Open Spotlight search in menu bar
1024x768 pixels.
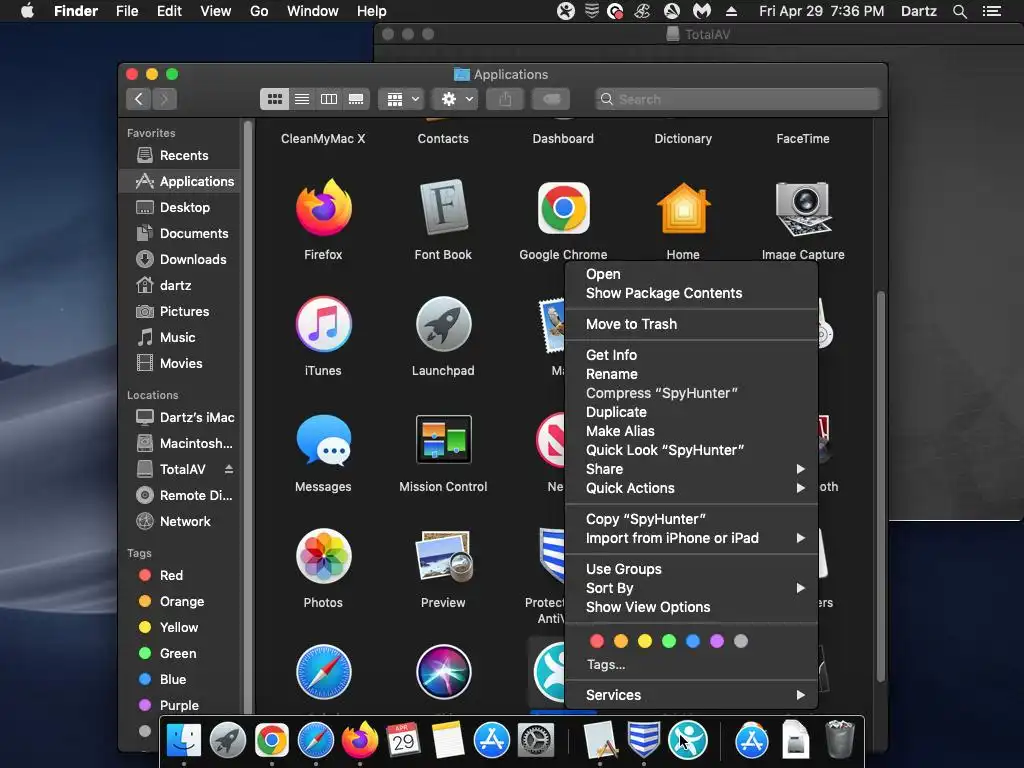(x=959, y=11)
